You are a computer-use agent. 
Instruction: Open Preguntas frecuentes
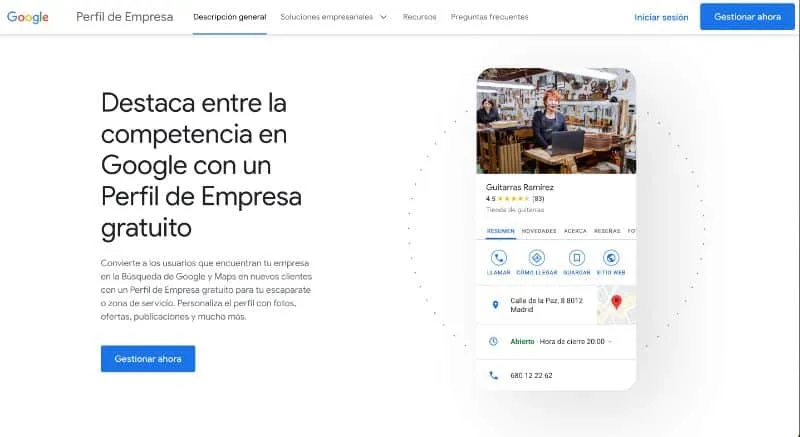tap(489, 17)
